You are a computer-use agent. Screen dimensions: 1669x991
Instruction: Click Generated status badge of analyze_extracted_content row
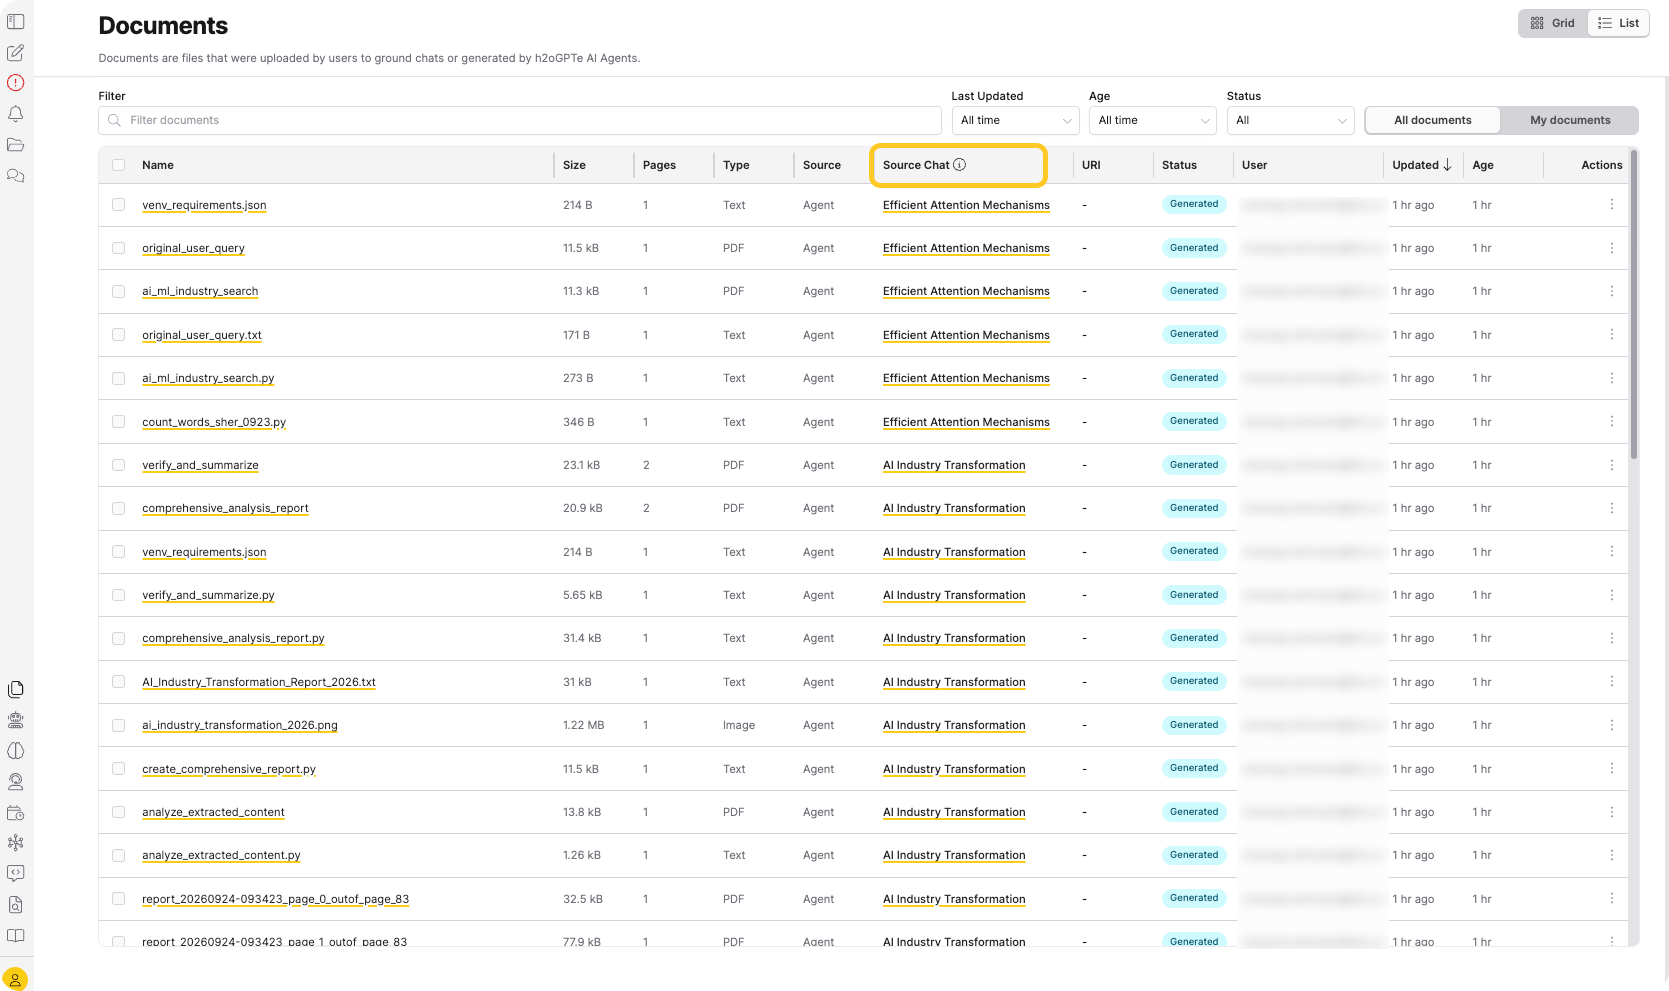tap(1194, 812)
